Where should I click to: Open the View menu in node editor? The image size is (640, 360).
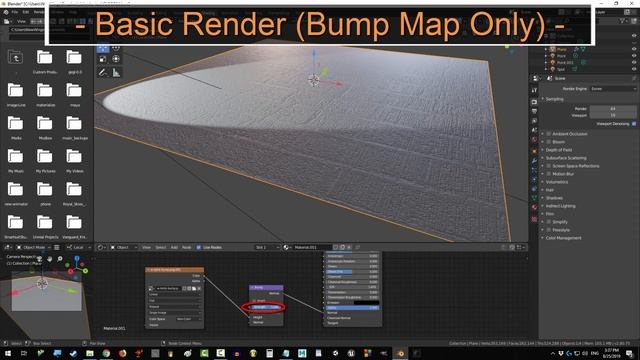(x=146, y=247)
